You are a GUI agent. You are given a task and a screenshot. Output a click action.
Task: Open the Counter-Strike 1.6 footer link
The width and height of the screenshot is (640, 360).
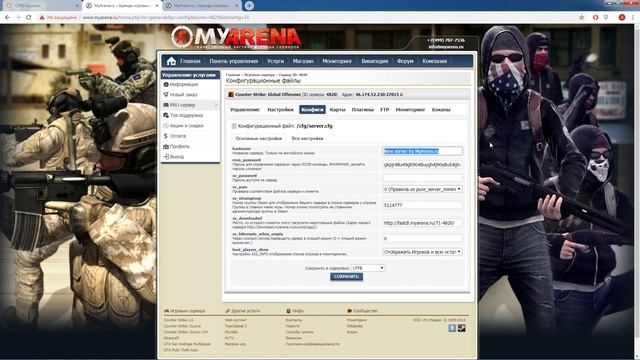(x=178, y=320)
